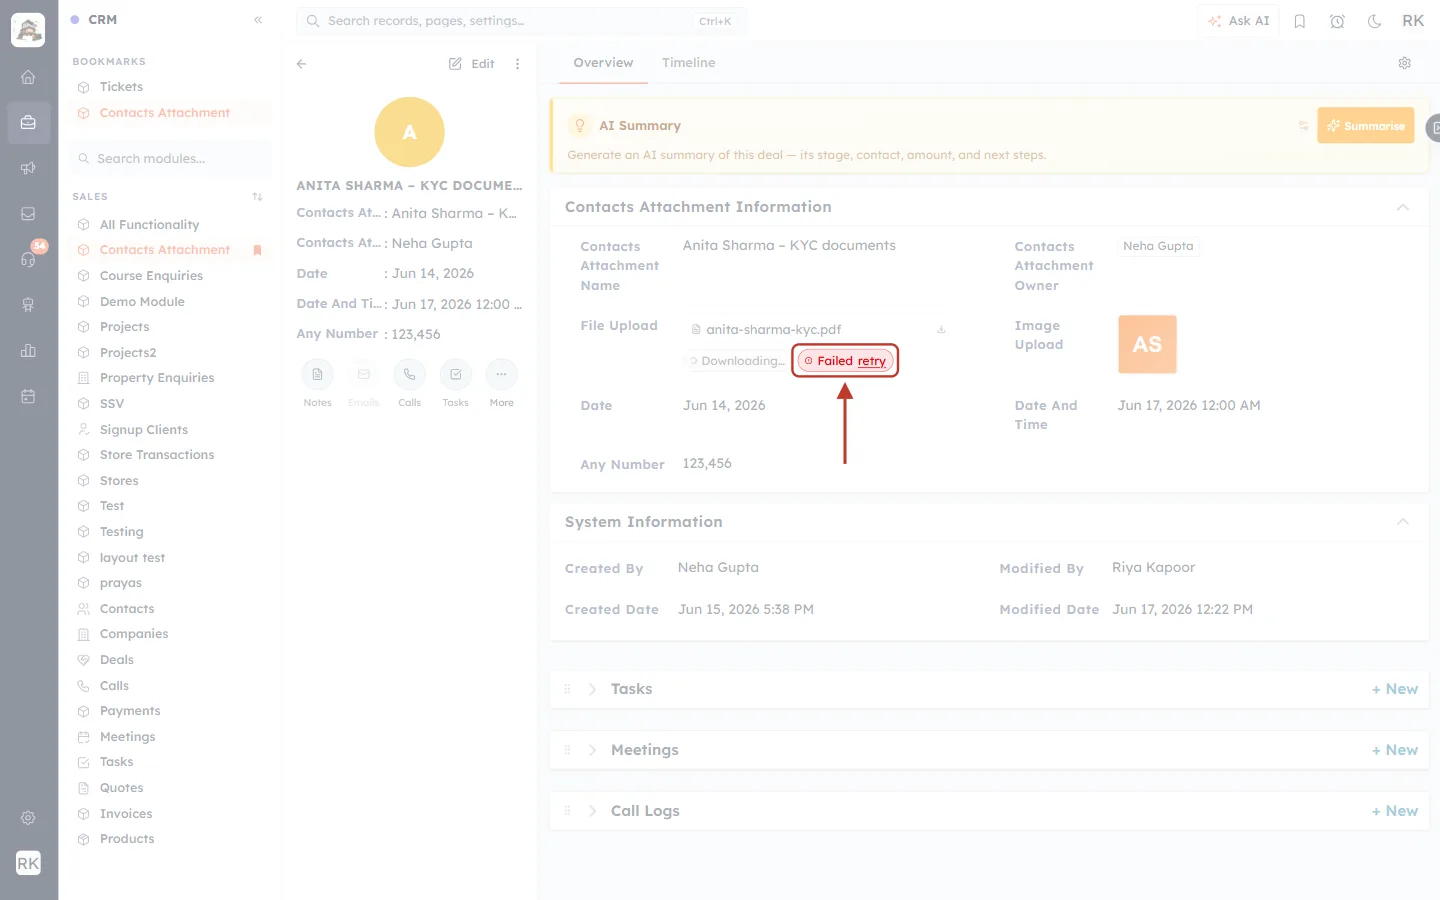Open the Calls quick action icon
1440x900 pixels.
coord(409,374)
